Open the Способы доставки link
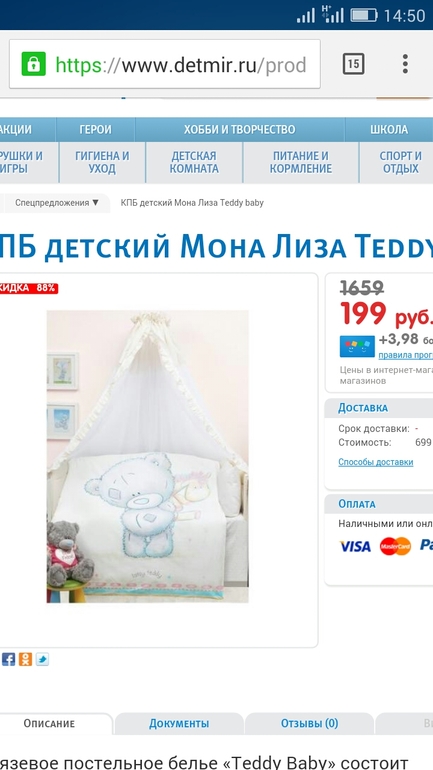Screen dimensions: 433x770 [376, 462]
